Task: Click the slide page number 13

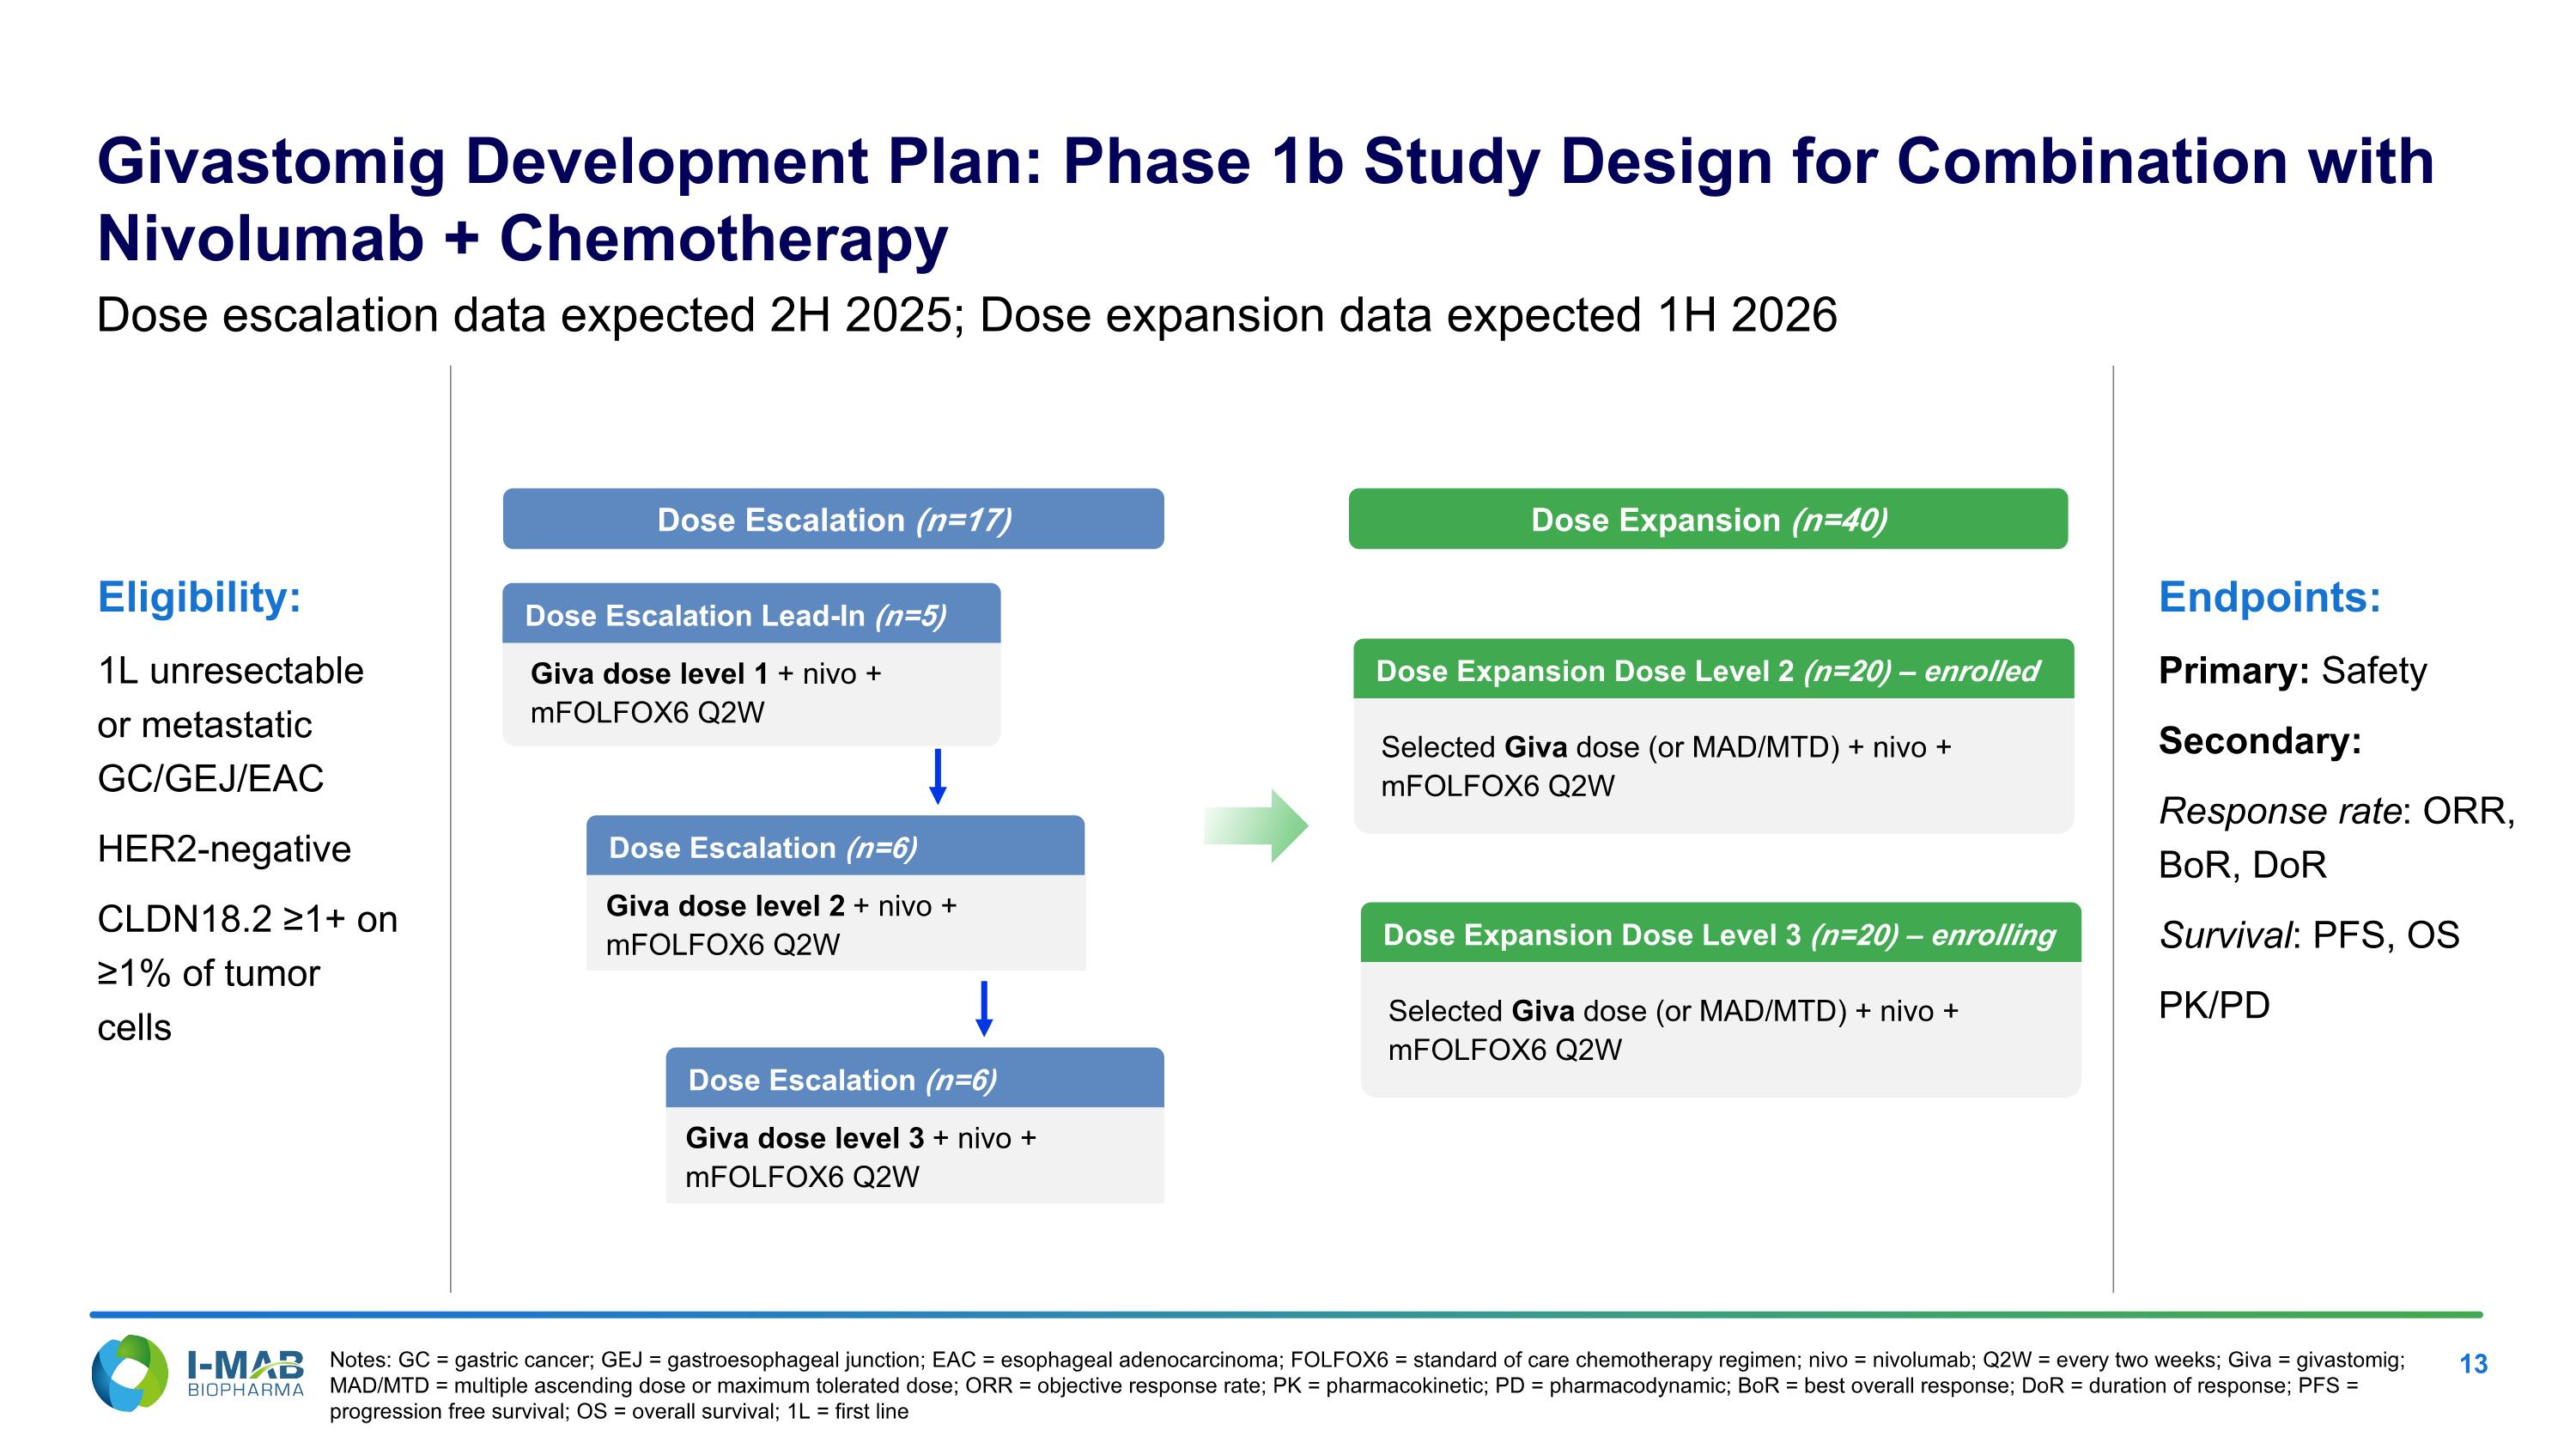Action: pyautogui.click(x=2473, y=1364)
